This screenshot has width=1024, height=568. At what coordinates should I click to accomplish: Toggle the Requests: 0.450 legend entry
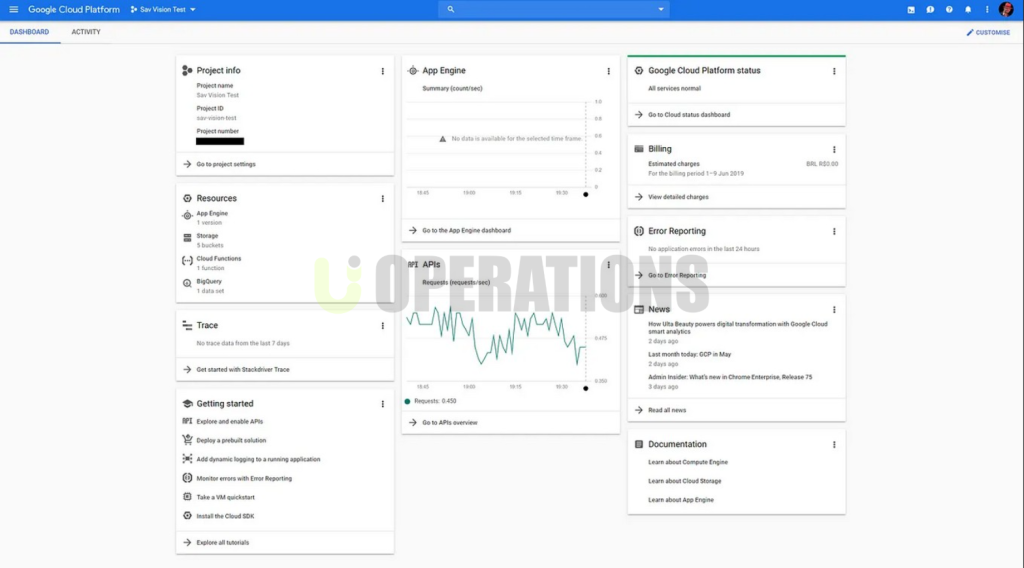430,402
